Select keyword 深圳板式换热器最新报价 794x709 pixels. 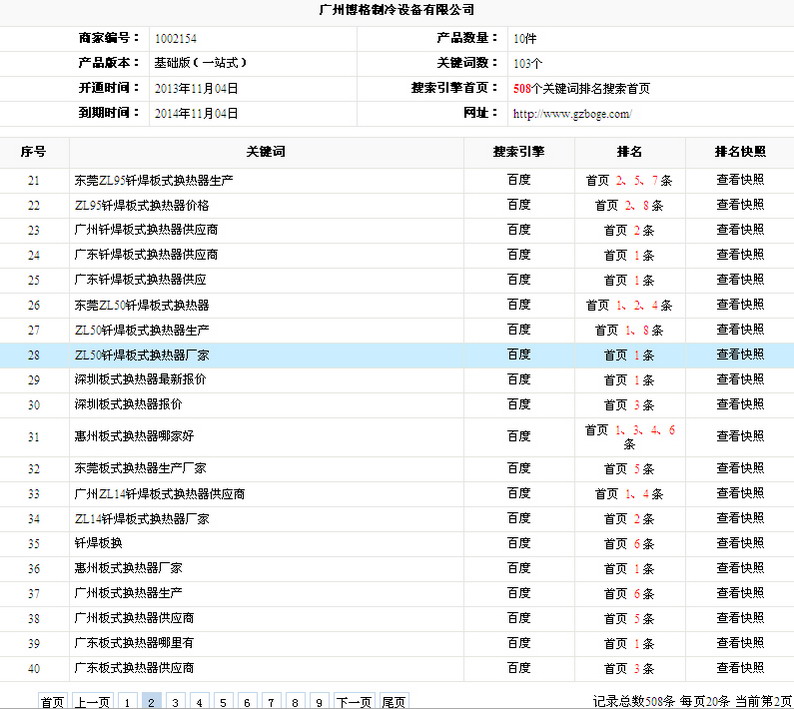point(140,379)
